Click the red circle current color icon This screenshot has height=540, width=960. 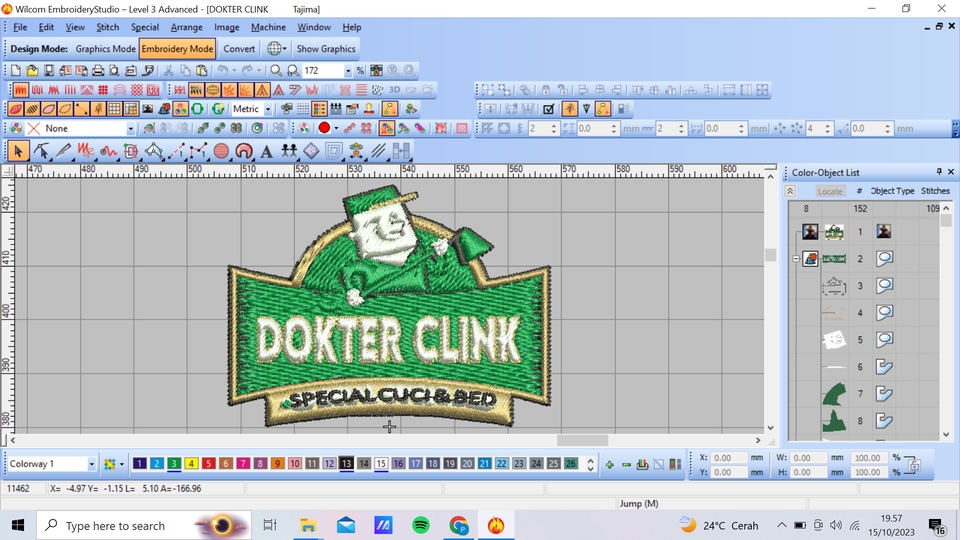coord(324,128)
